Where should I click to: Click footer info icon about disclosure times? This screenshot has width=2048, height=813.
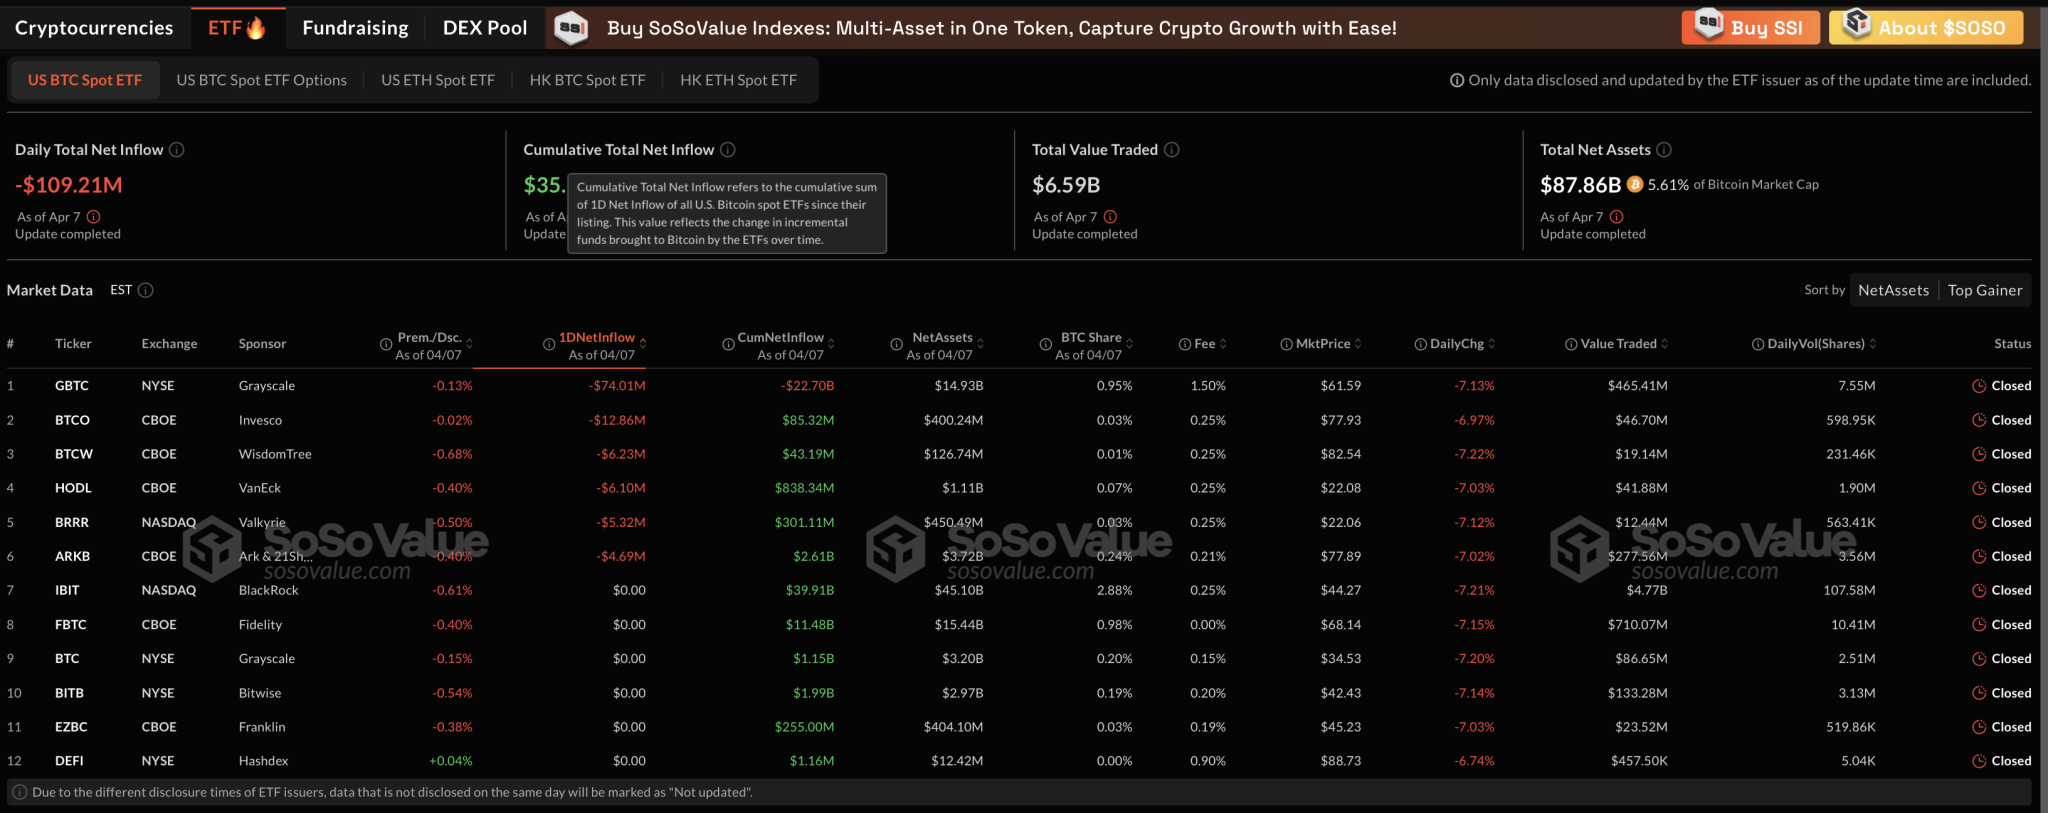pyautogui.click(x=20, y=792)
